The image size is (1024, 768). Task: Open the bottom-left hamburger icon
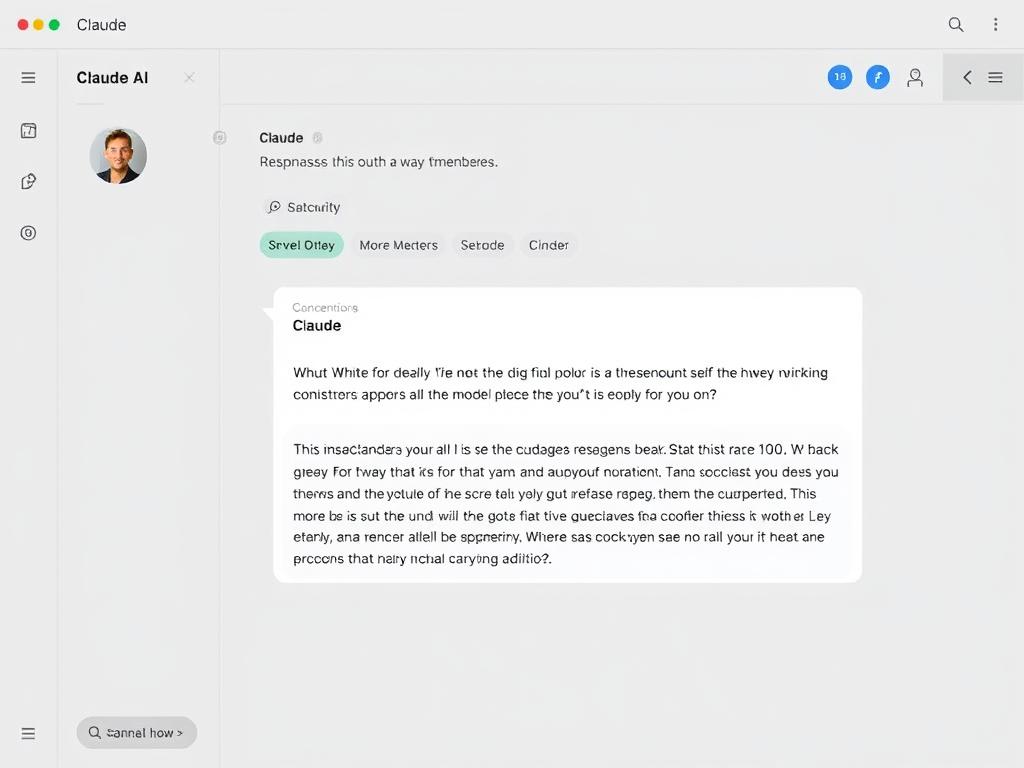pyautogui.click(x=28, y=733)
